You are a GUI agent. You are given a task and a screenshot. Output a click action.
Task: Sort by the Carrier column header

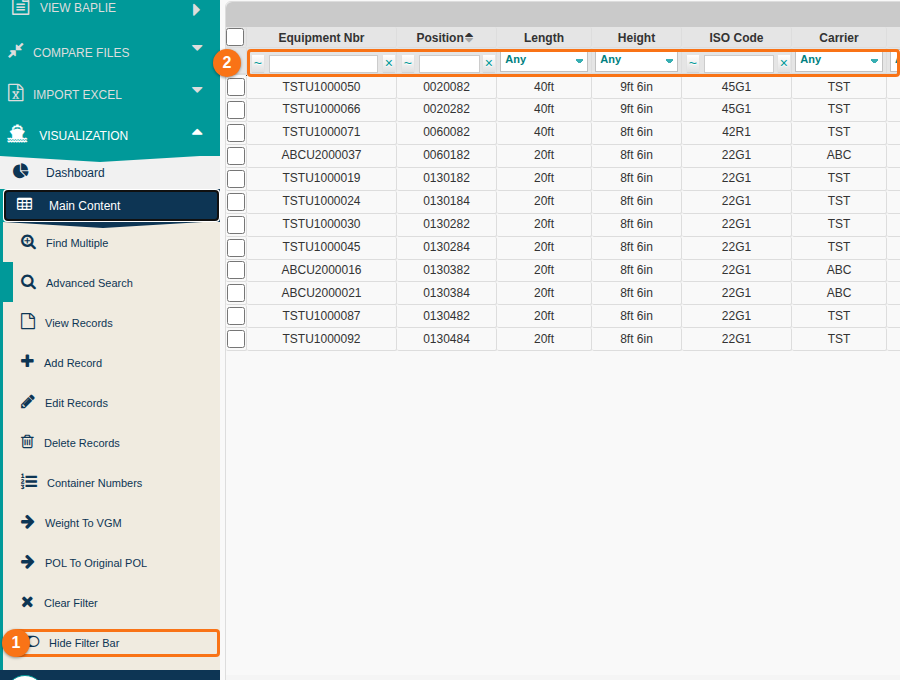point(839,38)
